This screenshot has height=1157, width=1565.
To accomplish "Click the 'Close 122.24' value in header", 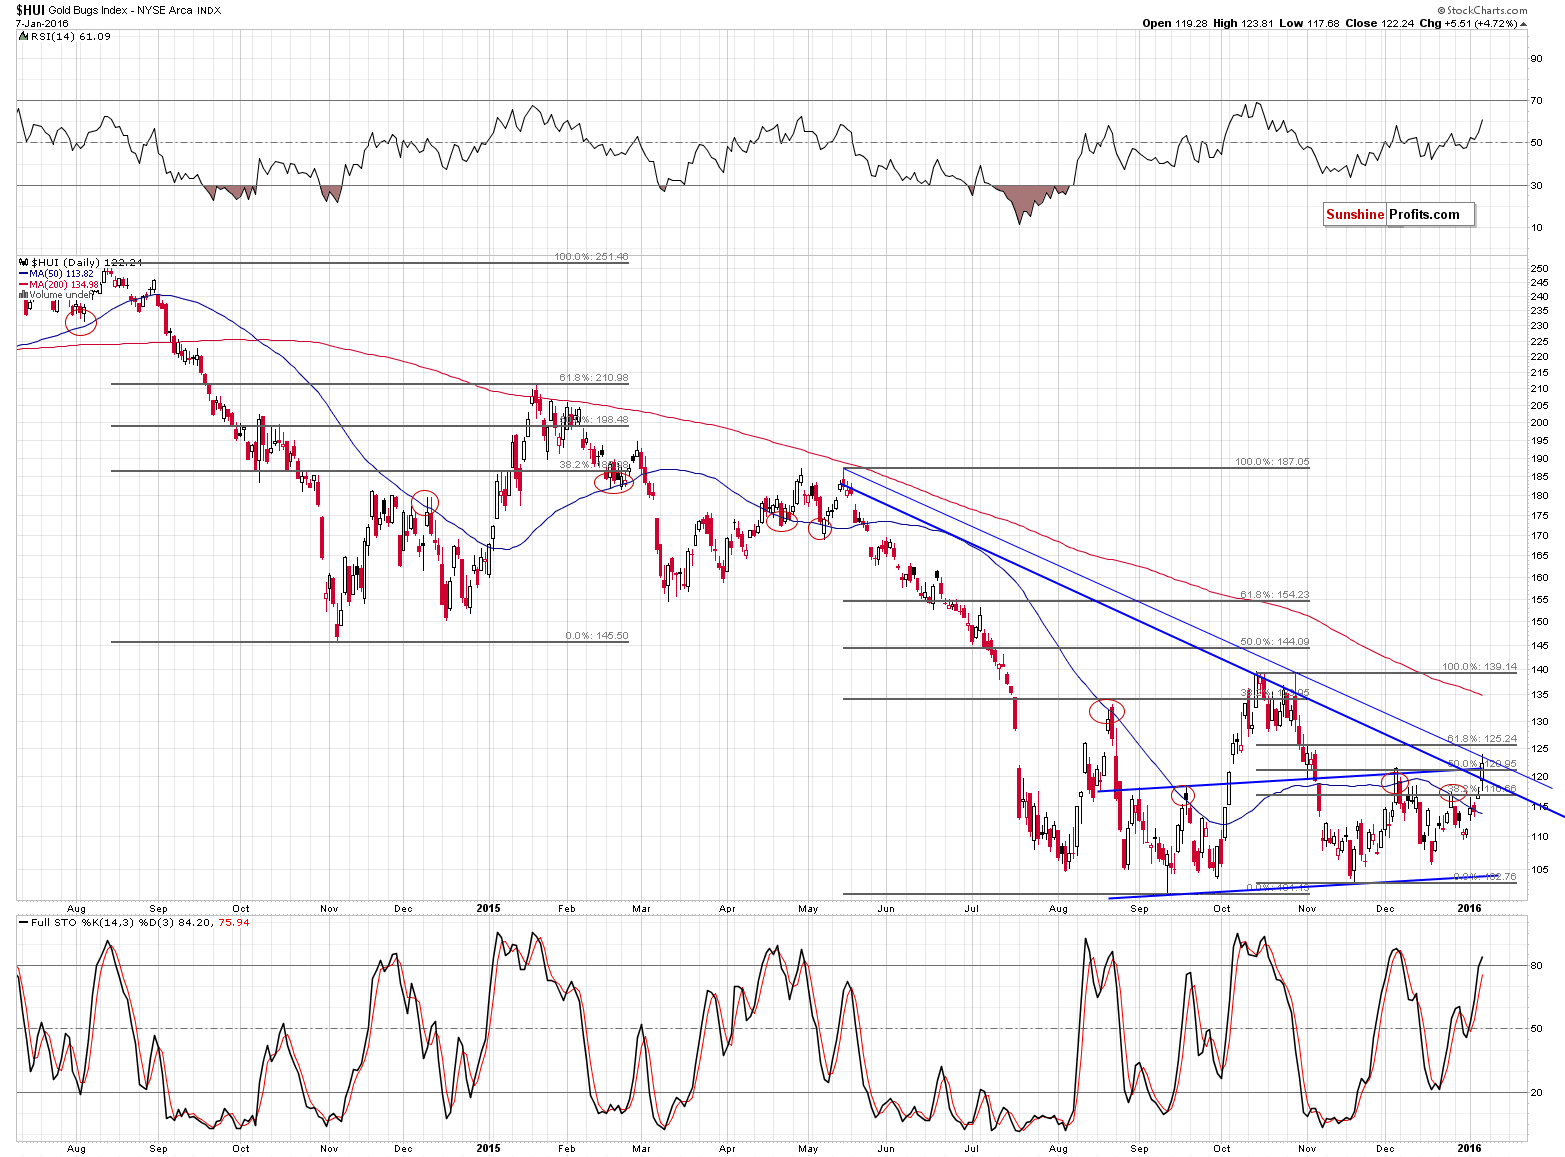I will point(1379,23).
